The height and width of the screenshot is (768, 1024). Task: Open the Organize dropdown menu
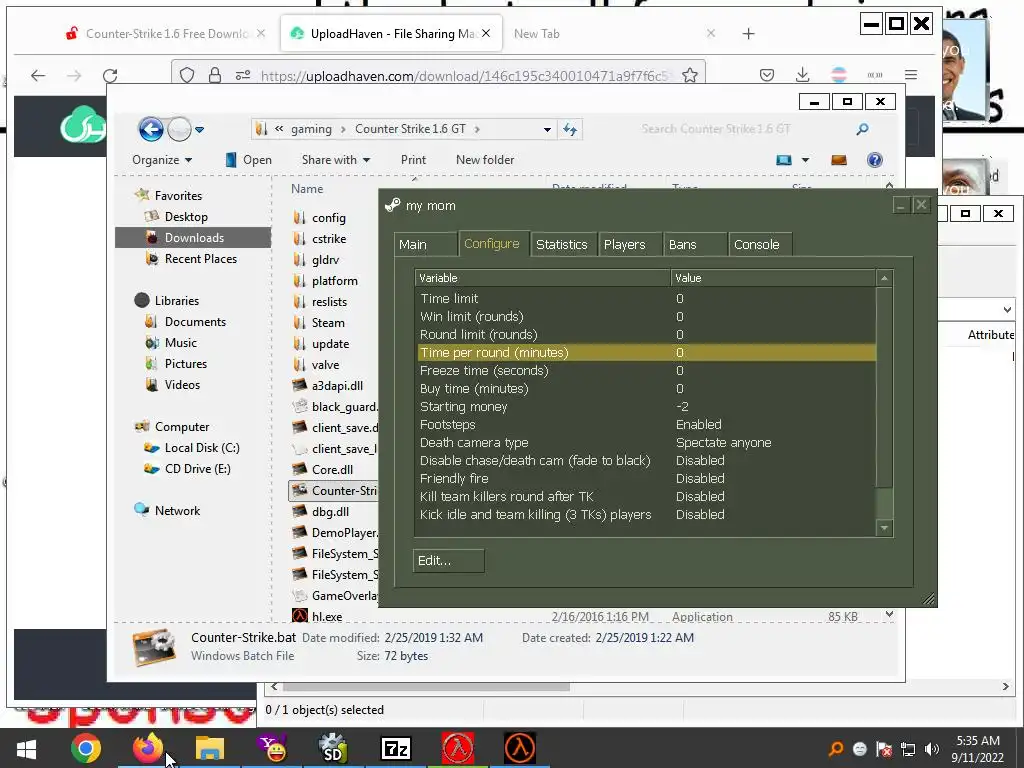[x=162, y=160]
